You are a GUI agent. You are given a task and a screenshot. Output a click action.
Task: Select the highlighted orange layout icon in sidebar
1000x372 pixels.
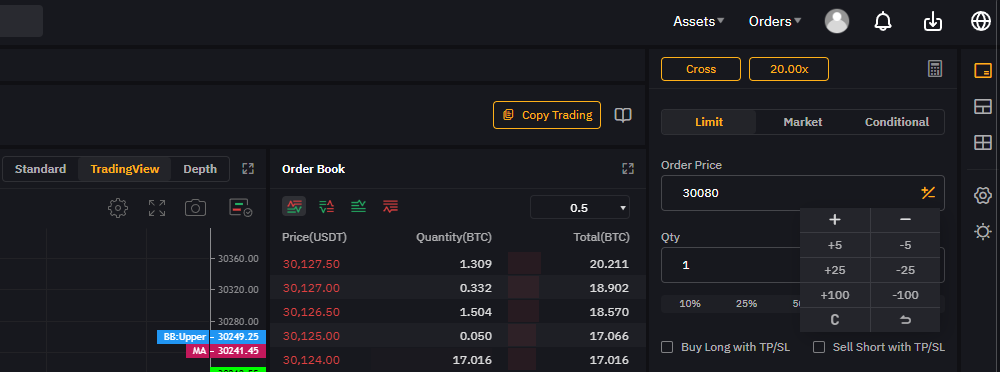tap(983, 70)
